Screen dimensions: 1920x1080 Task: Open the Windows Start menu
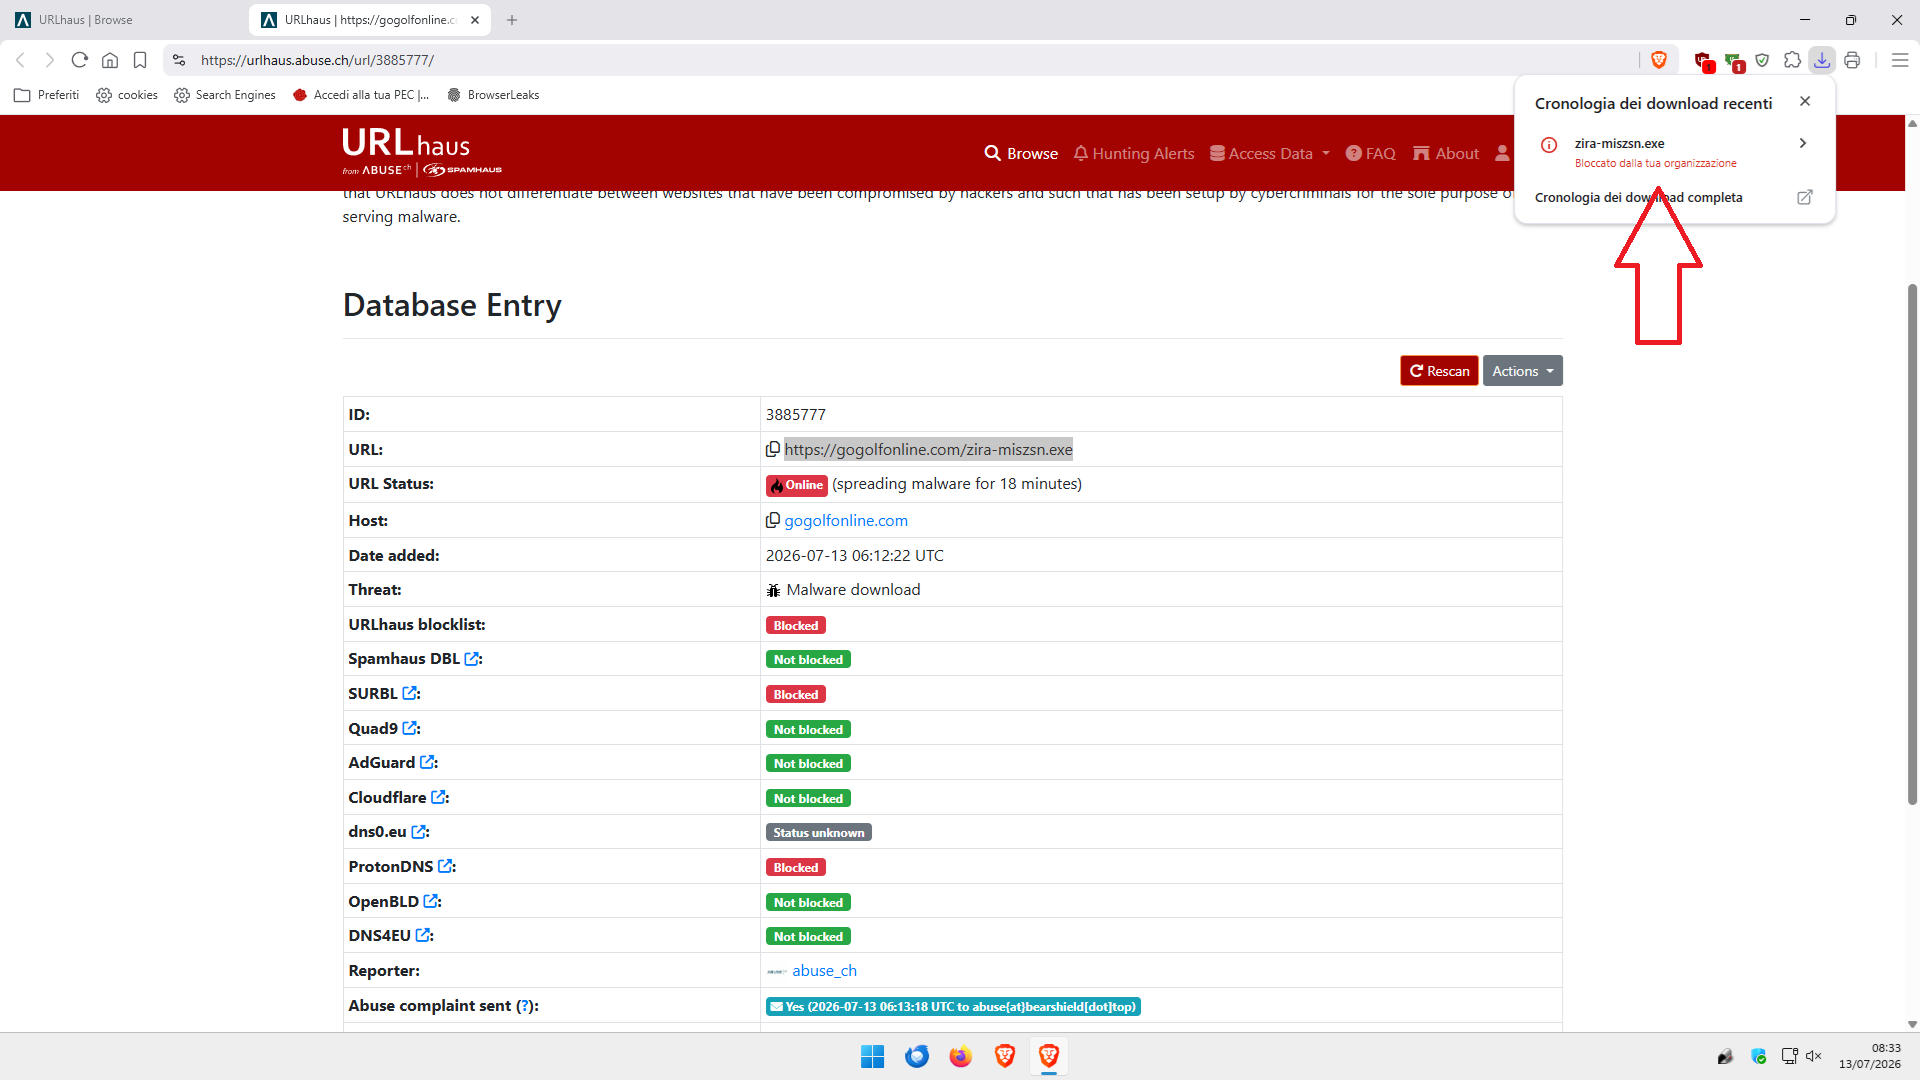pyautogui.click(x=872, y=1056)
